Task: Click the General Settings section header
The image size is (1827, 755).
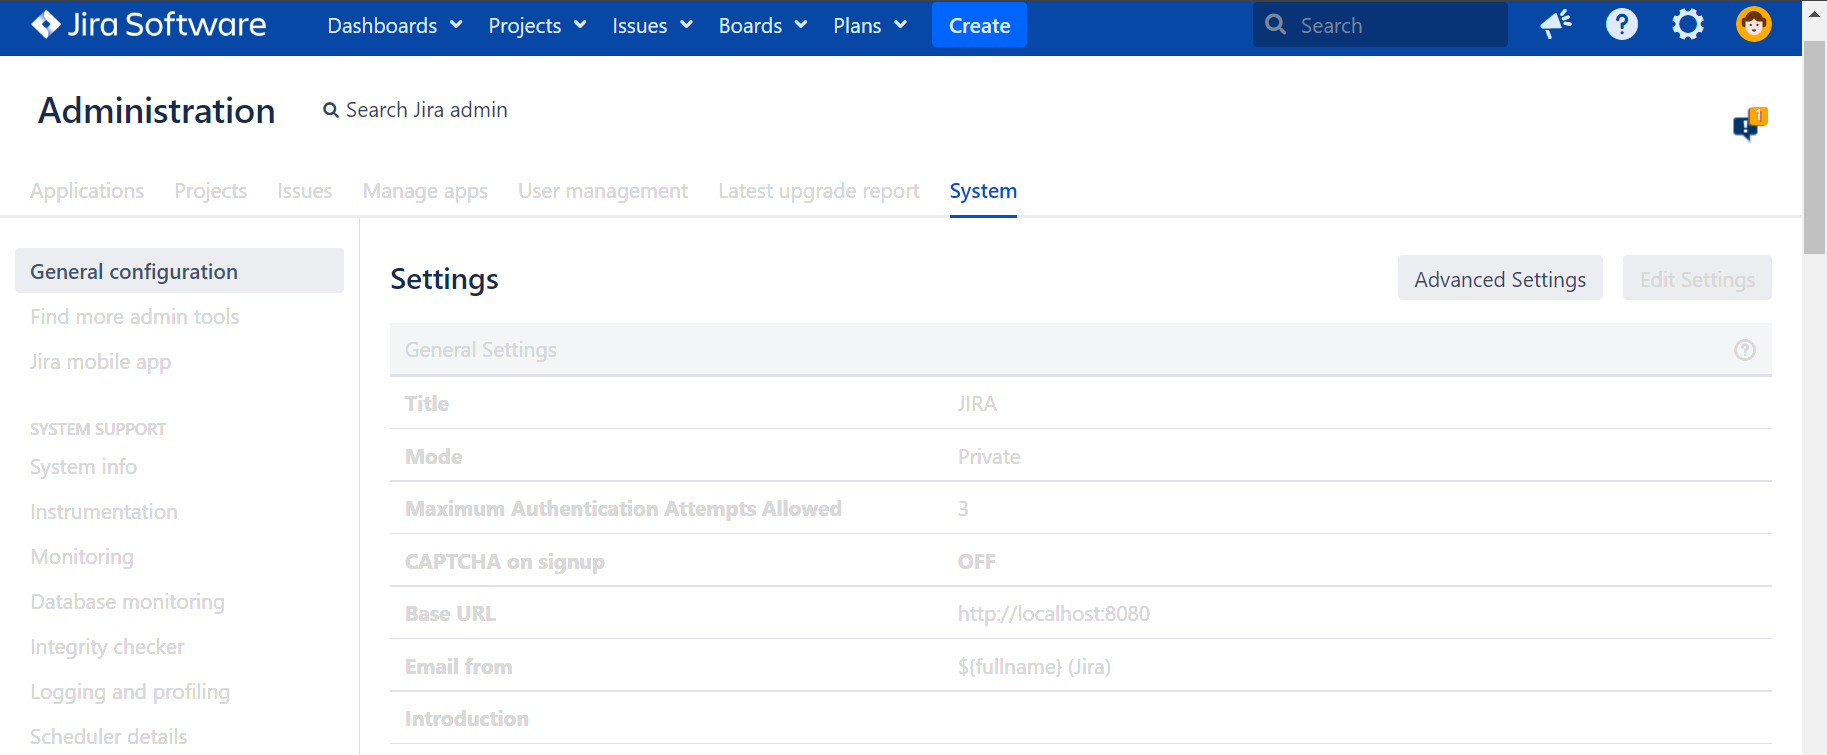Action: tap(1081, 350)
